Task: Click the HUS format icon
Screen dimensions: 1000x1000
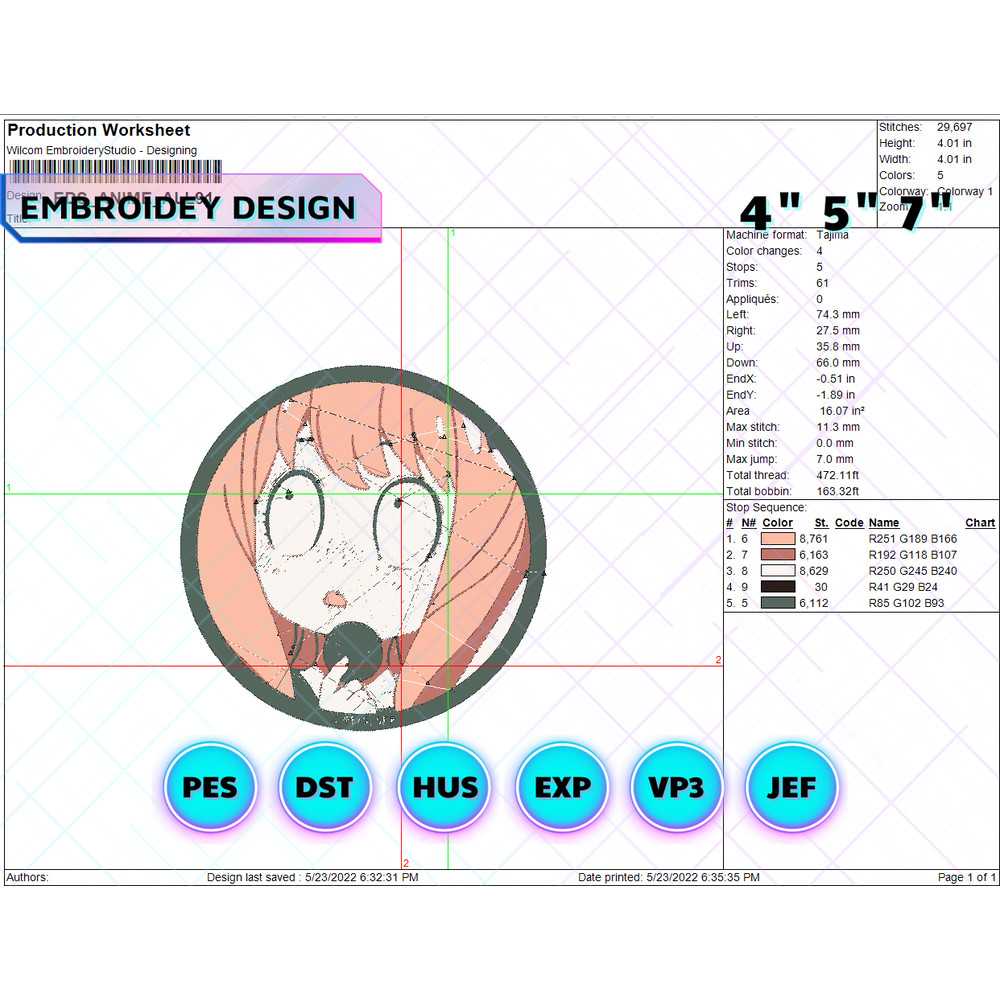Action: pos(443,787)
